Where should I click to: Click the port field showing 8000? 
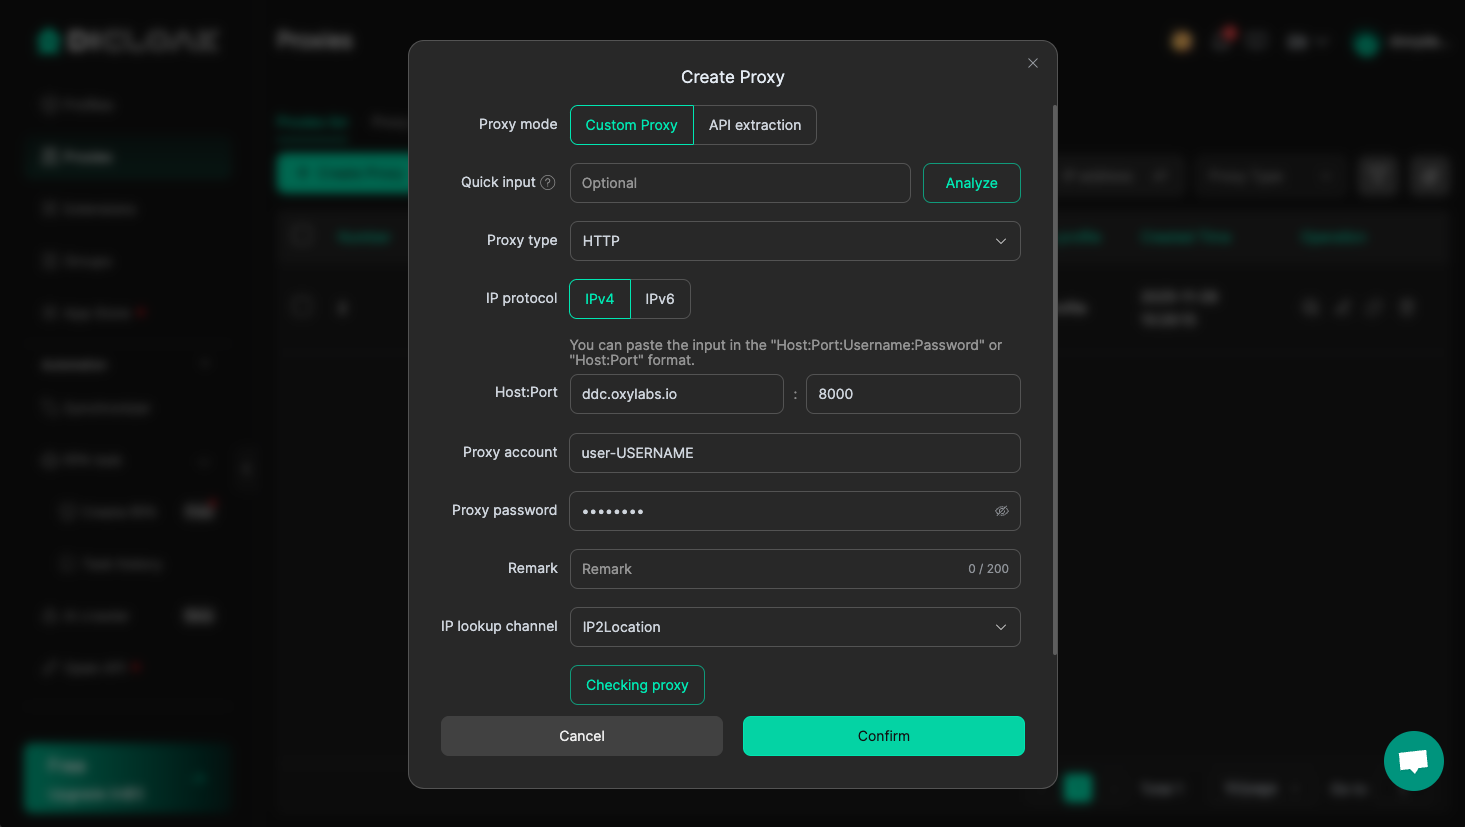pos(912,394)
